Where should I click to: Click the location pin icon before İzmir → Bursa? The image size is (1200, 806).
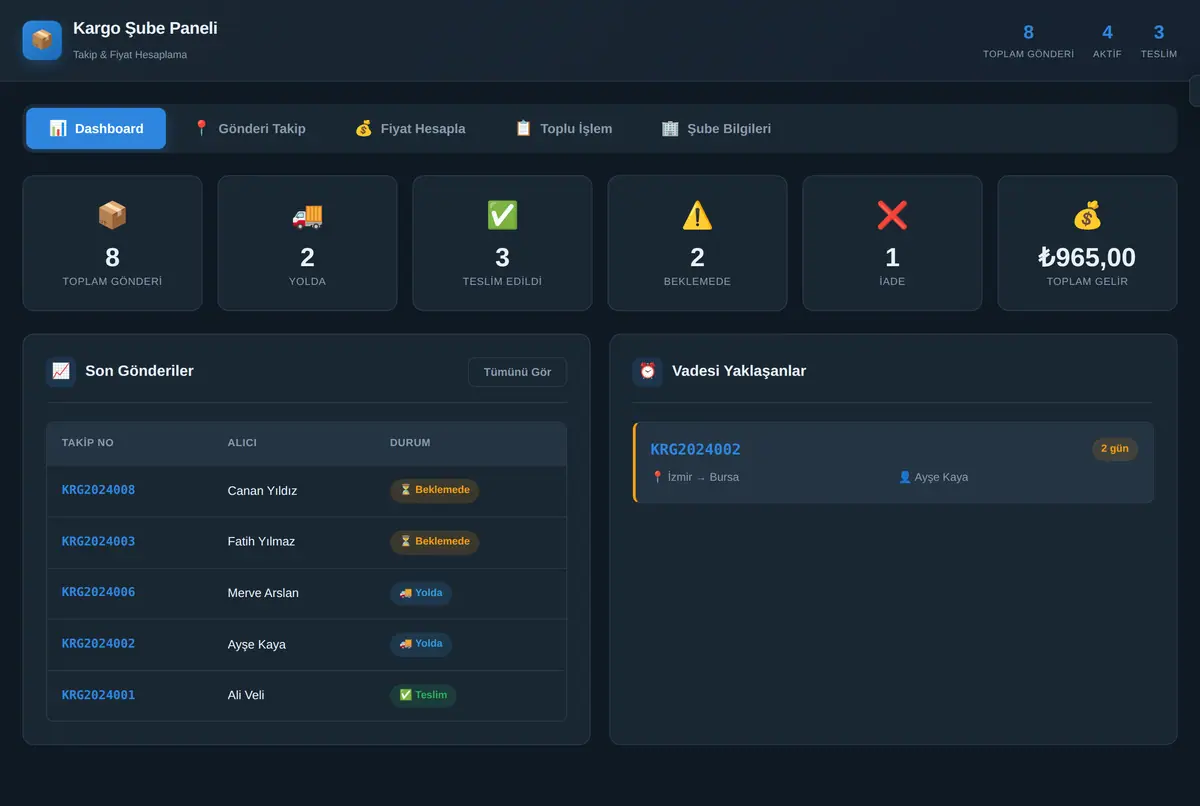point(657,477)
